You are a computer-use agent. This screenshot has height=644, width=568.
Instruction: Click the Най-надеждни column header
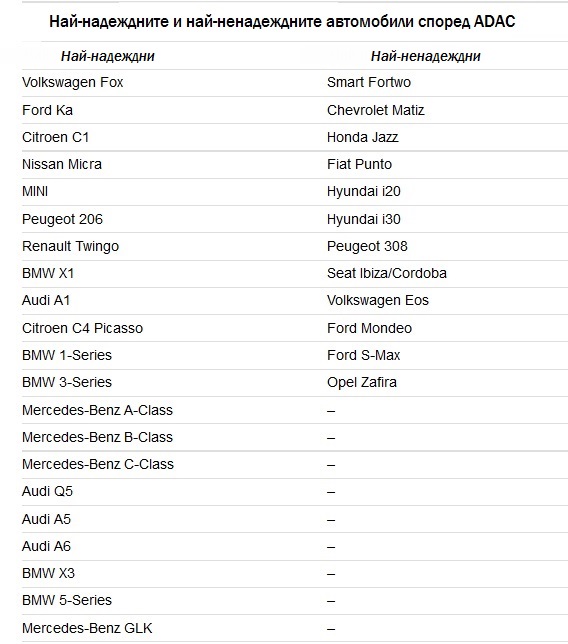tap(108, 56)
